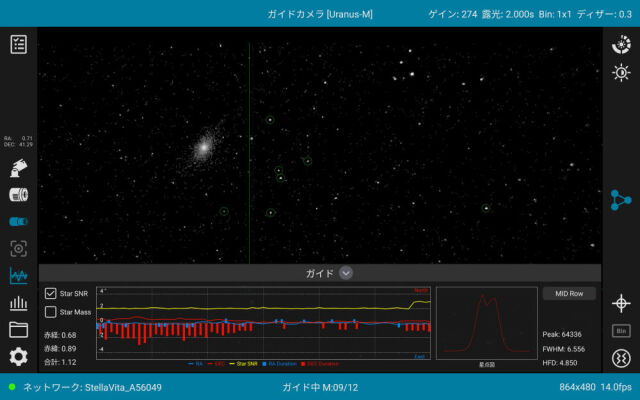Open the settings gear
Viewport: 640px width, 400px height.
click(18, 356)
